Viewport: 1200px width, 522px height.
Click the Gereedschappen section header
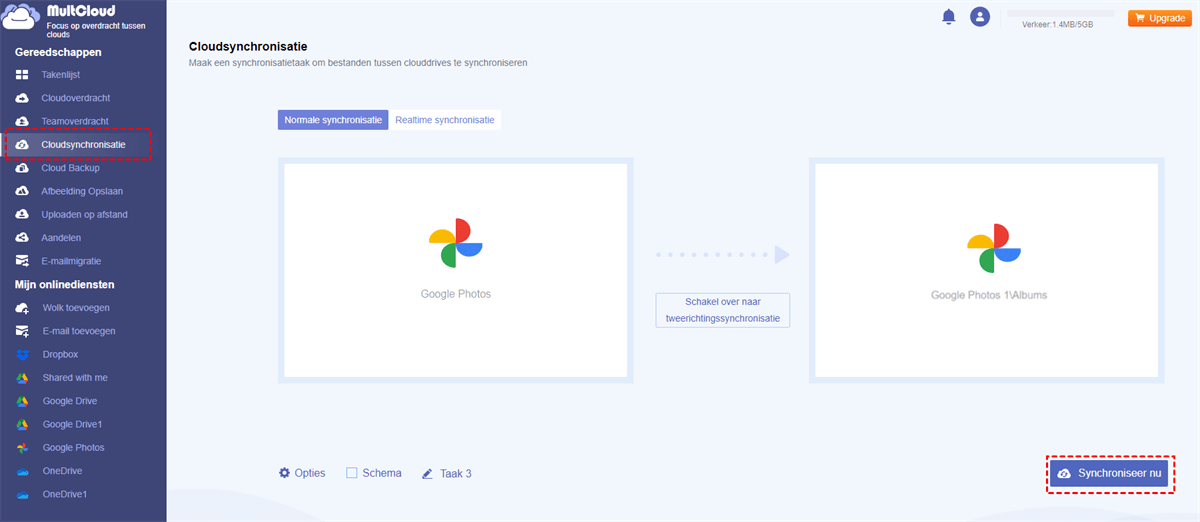click(x=58, y=52)
